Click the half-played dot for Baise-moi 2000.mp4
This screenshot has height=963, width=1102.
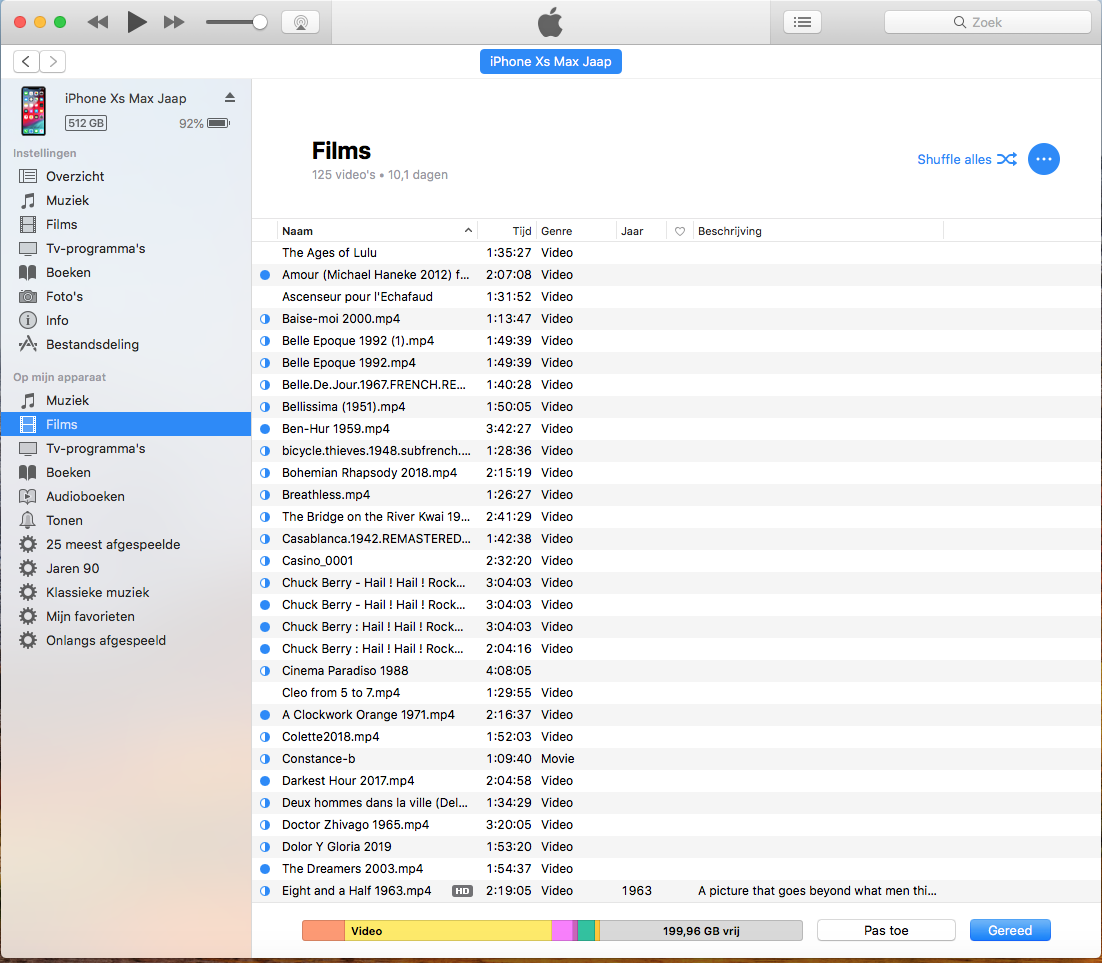[x=265, y=319]
